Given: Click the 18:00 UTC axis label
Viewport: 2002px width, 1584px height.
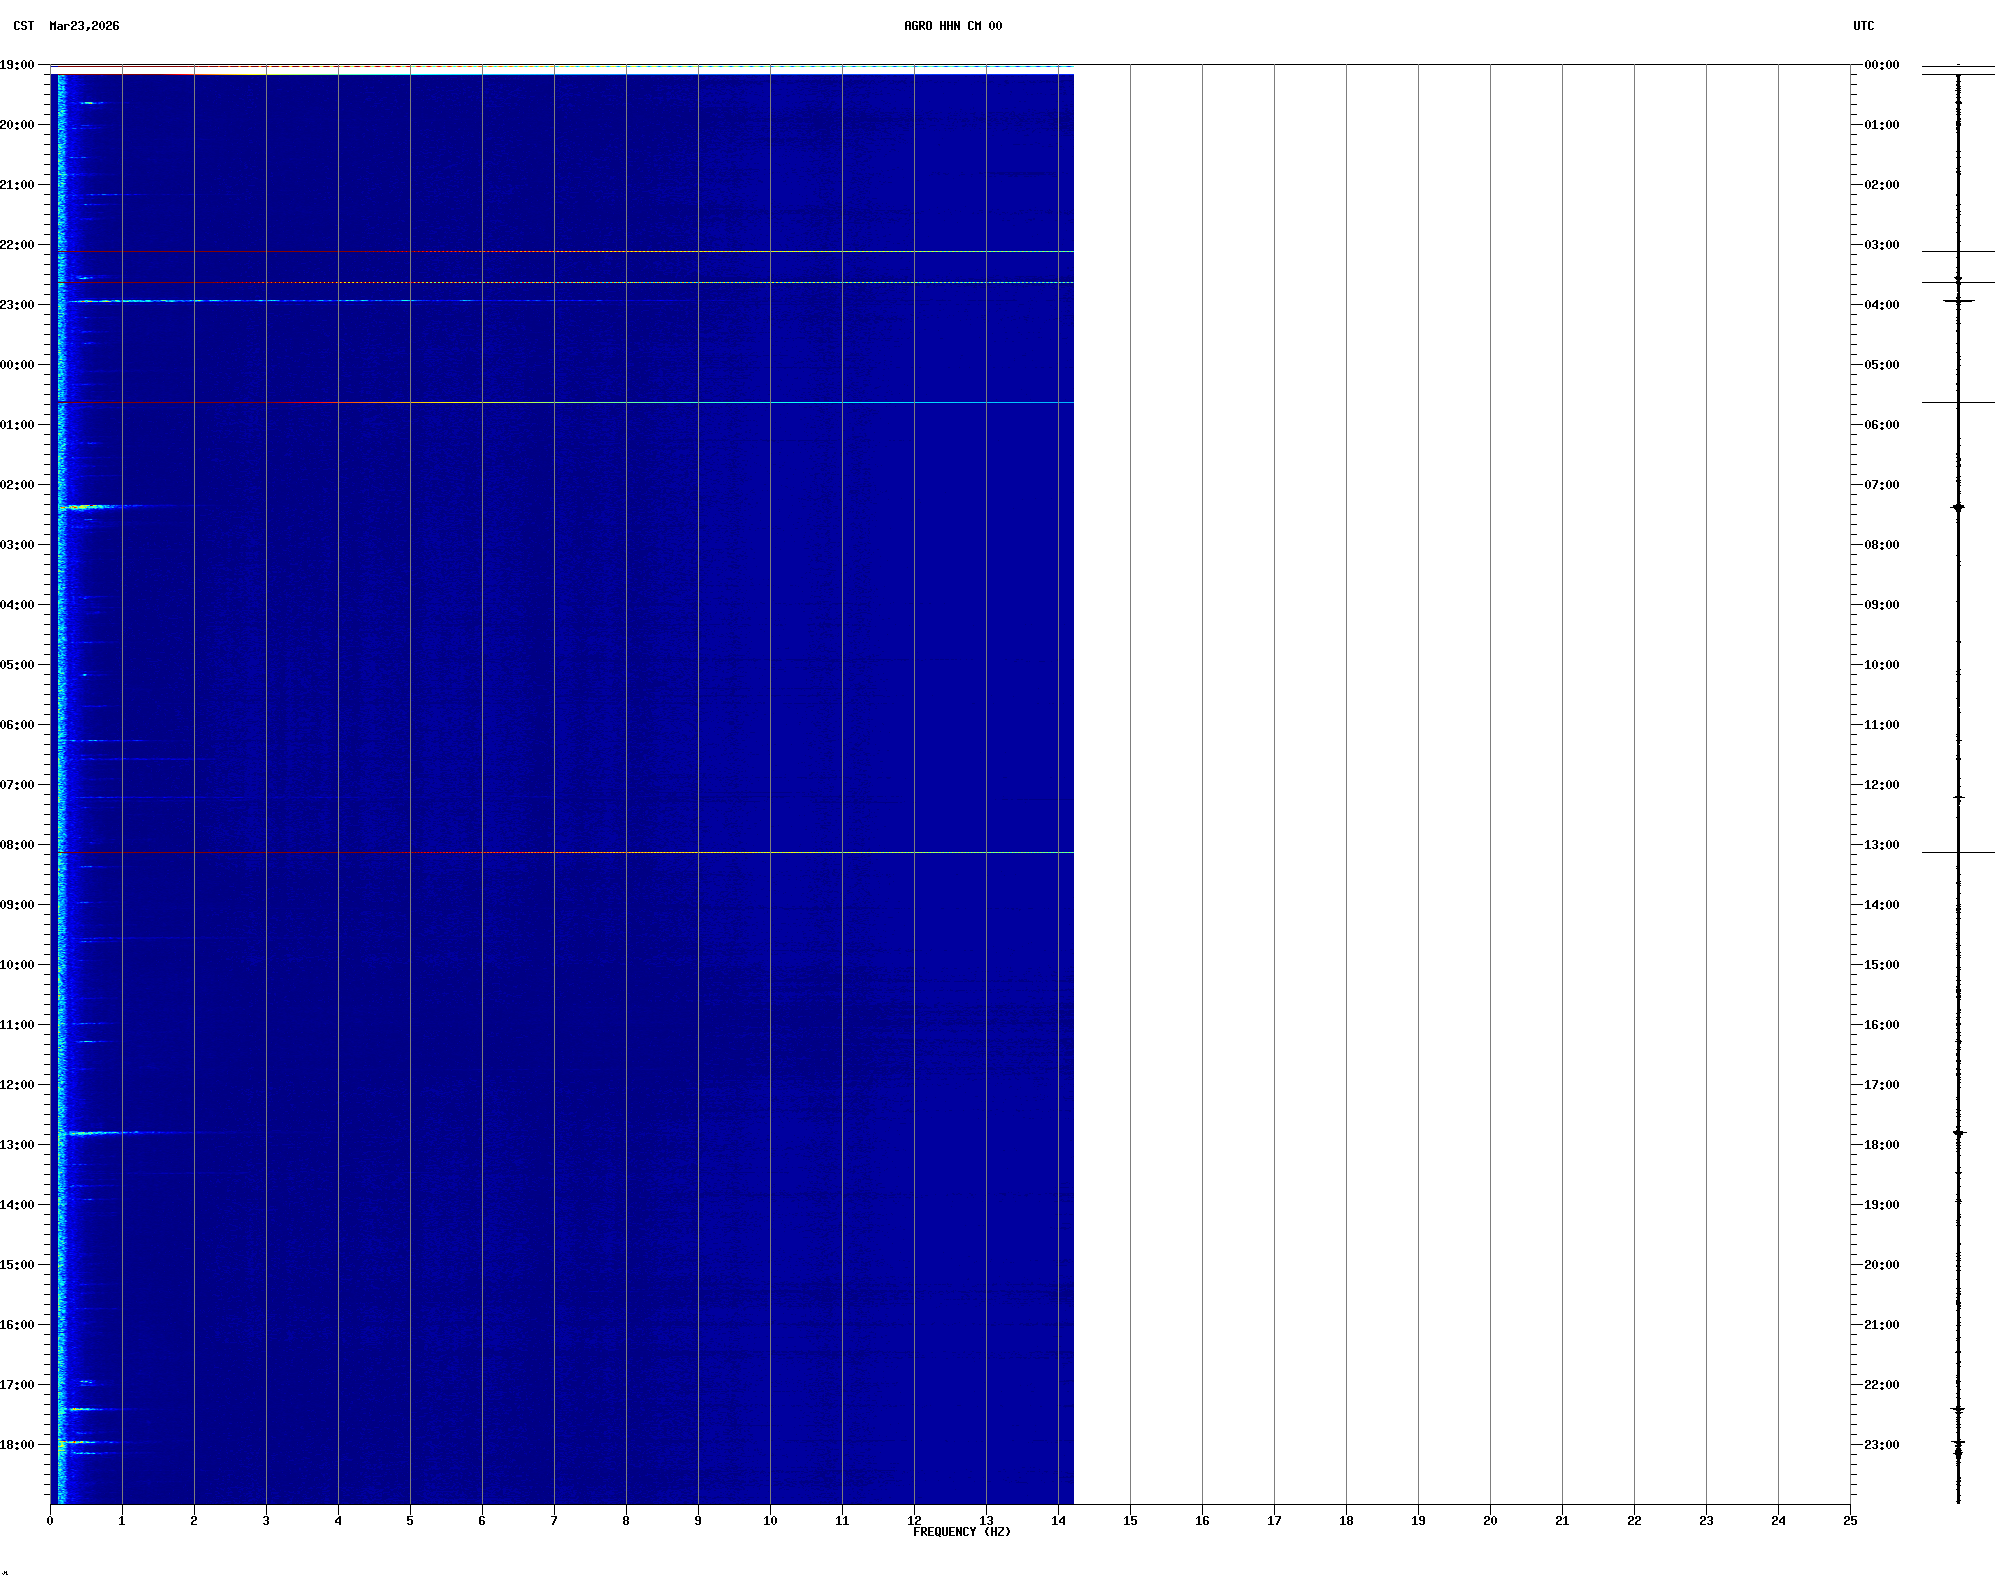Looking at the screenshot, I should [1881, 1145].
